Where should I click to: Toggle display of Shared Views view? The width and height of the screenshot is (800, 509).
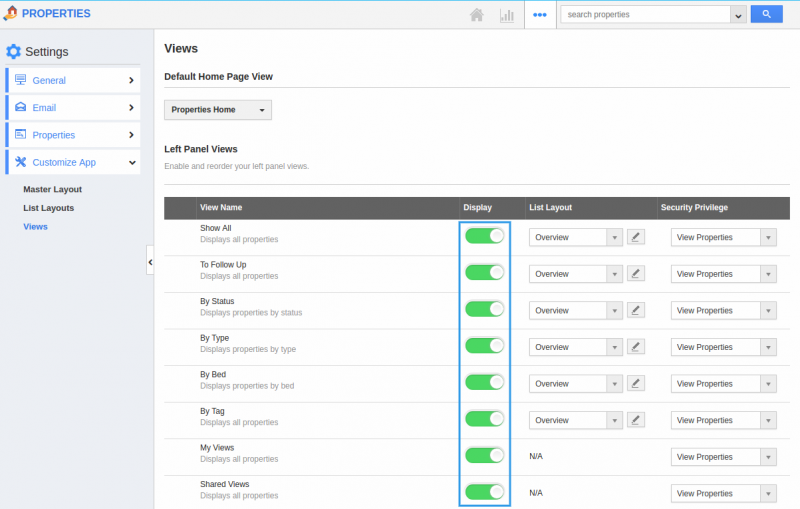tap(485, 492)
